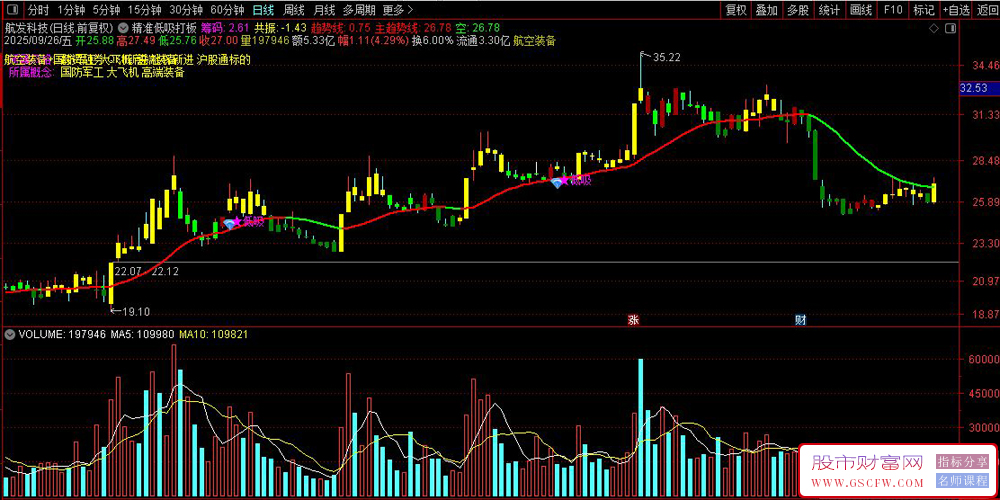Click the diamond marker icon above price axis
This screenshot has width=1000, height=500.
pyautogui.click(x=934, y=28)
